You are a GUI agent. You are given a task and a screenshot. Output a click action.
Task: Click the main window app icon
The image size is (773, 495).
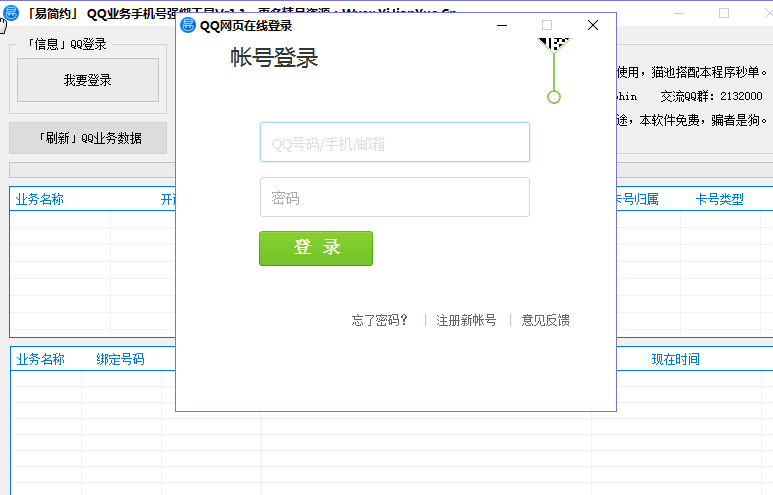11,13
